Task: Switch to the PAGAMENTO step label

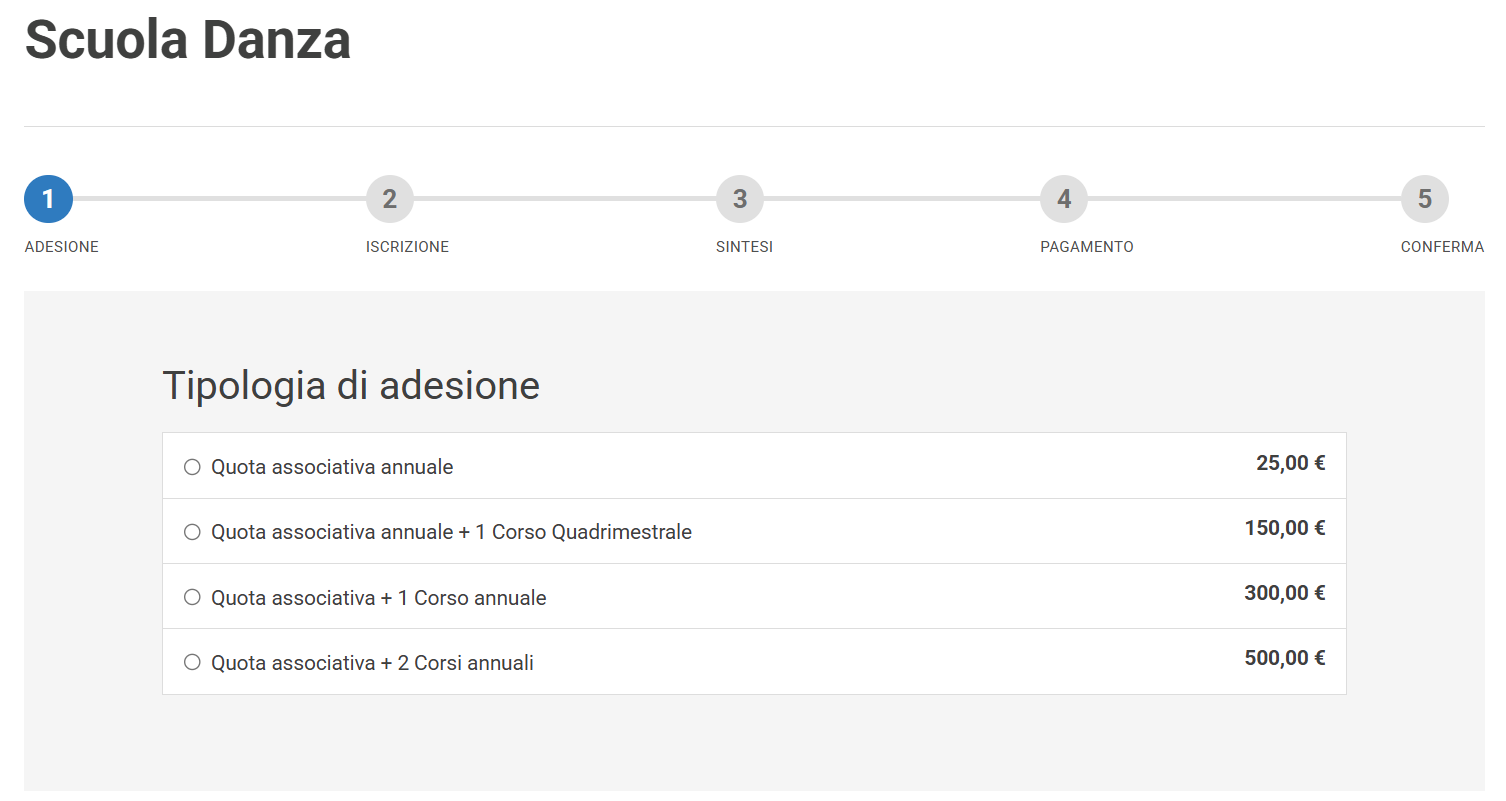Action: pos(1087,247)
